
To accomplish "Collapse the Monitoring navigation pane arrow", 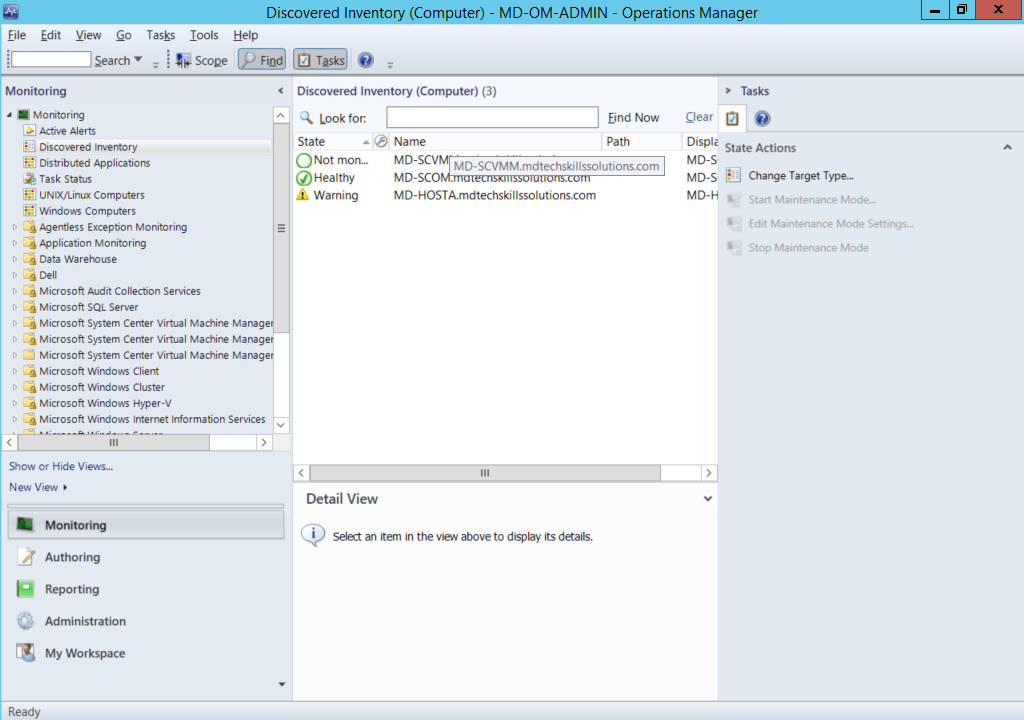I will [281, 91].
